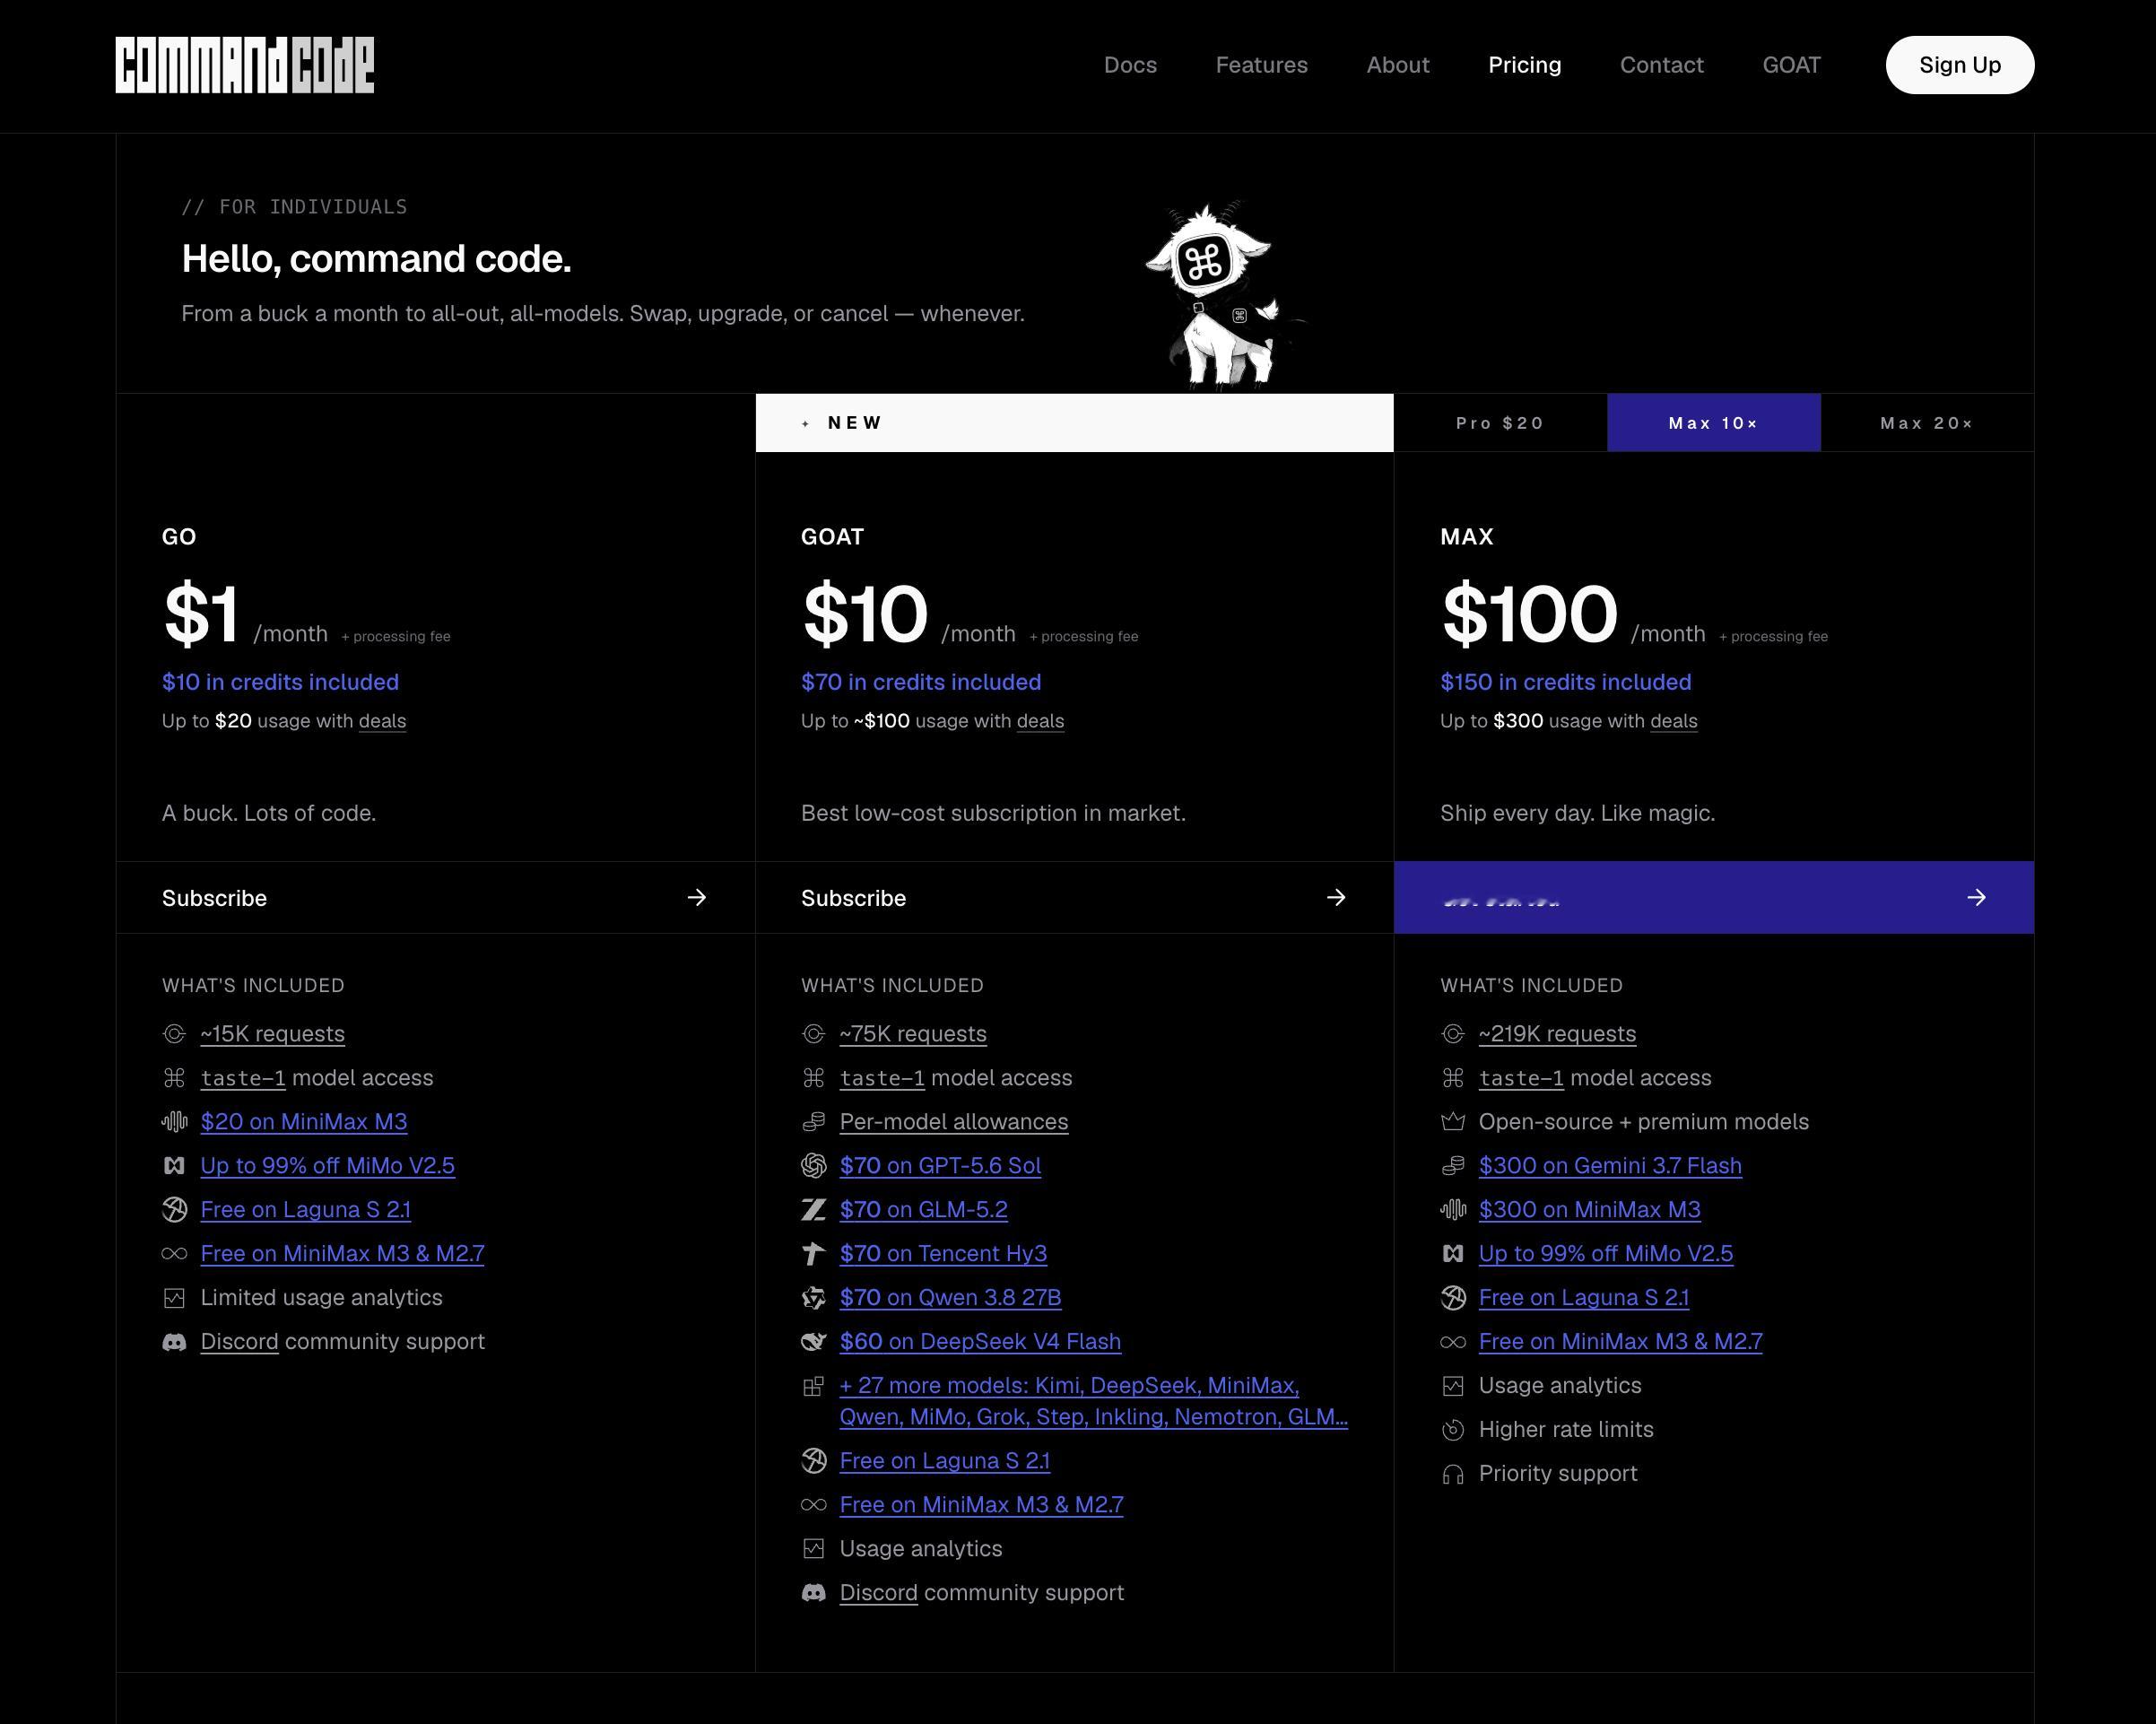
Task: Open the ~219K requests link
Action: (x=1557, y=1034)
